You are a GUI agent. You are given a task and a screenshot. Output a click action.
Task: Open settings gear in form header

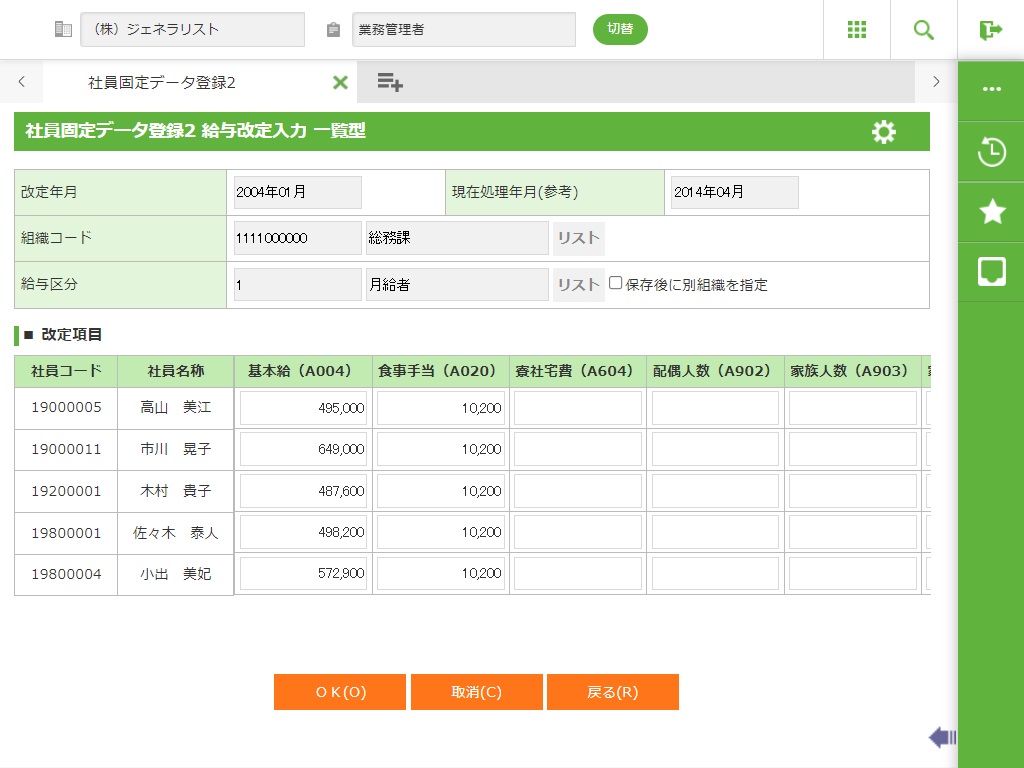884,132
